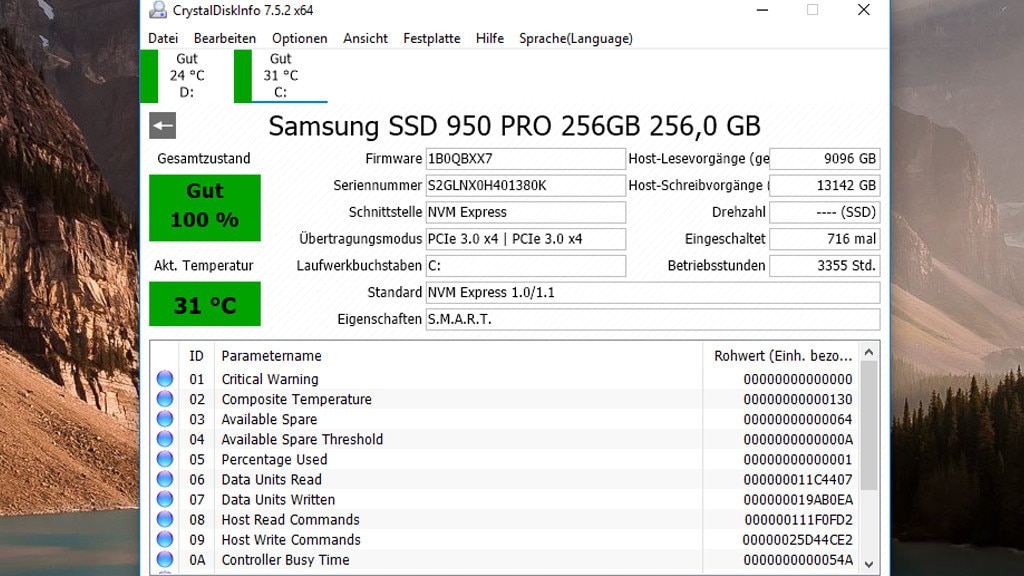Click the Rohwert column header
Image resolution: width=1024 pixels, height=576 pixels.
[x=782, y=356]
